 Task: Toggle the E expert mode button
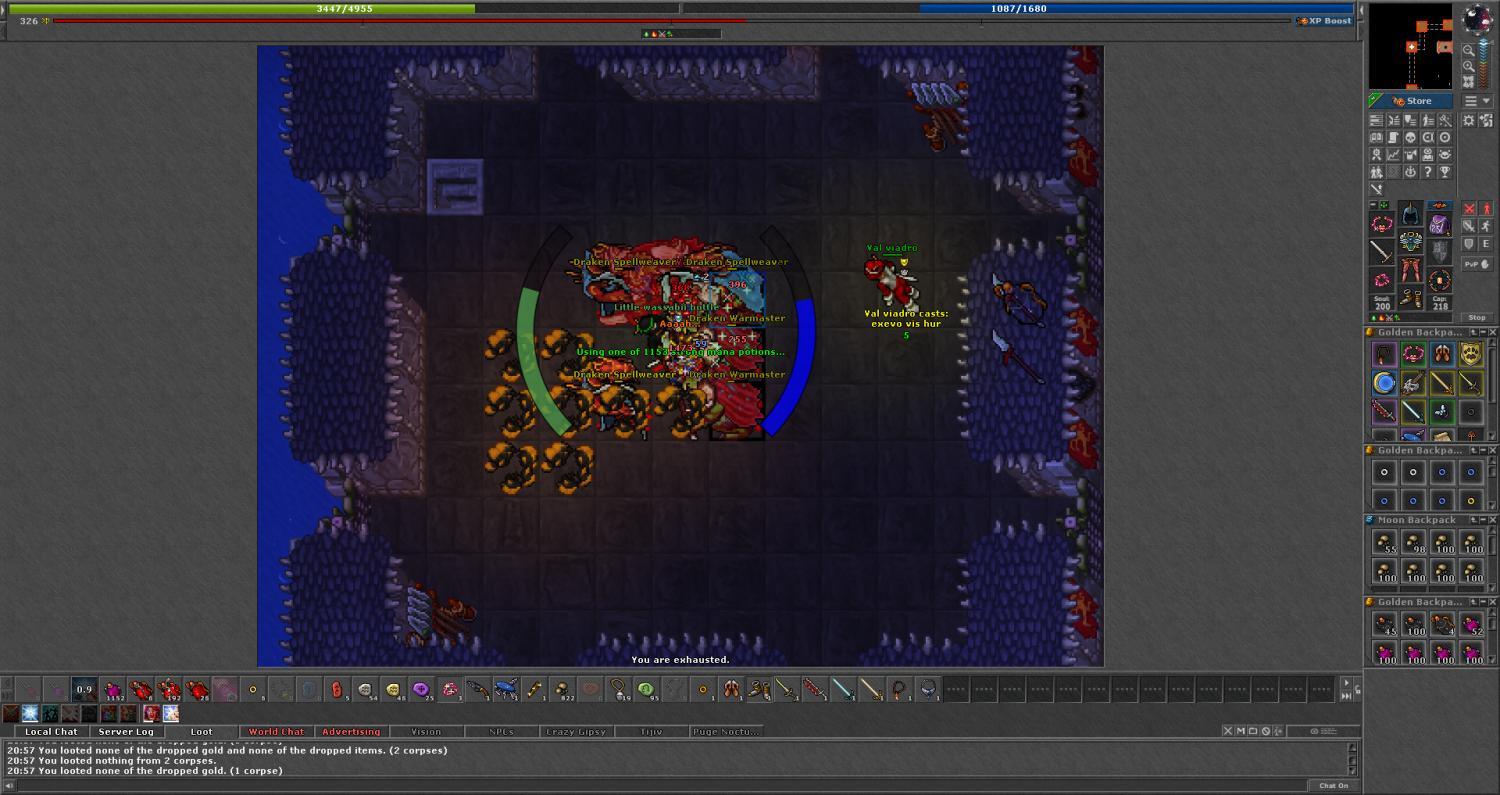click(x=1486, y=244)
